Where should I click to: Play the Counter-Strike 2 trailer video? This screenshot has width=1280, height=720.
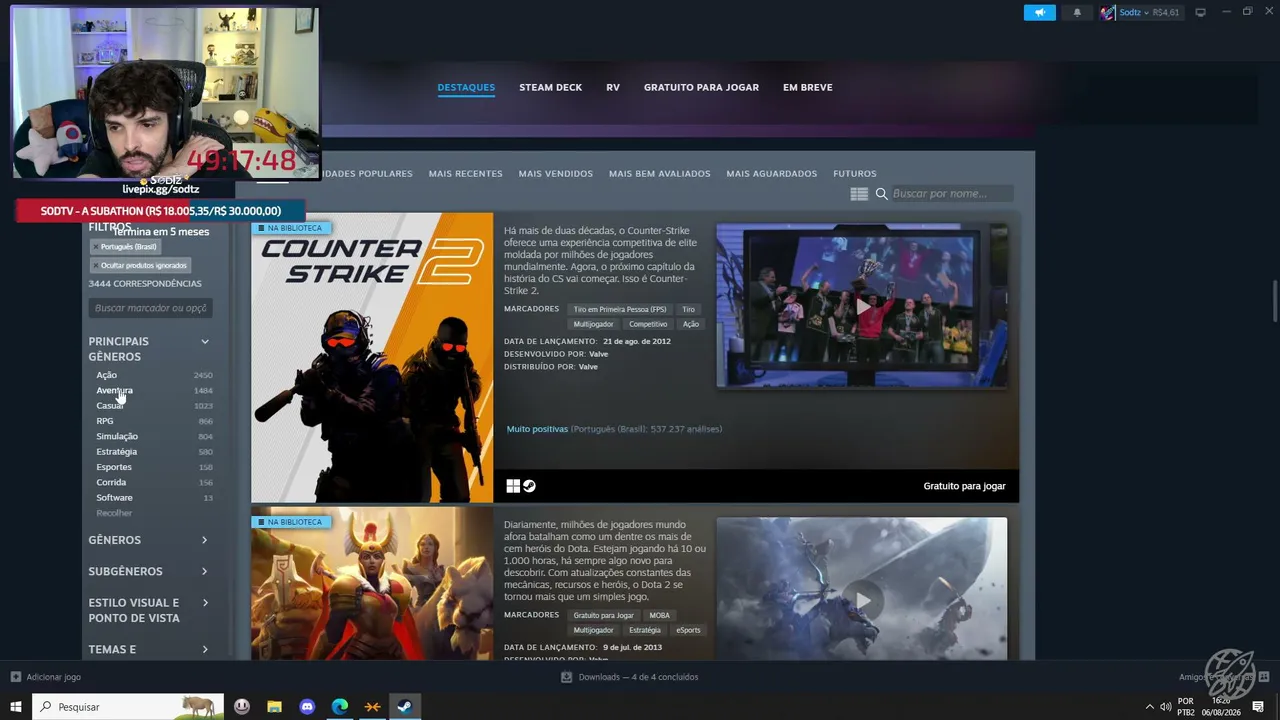862,306
